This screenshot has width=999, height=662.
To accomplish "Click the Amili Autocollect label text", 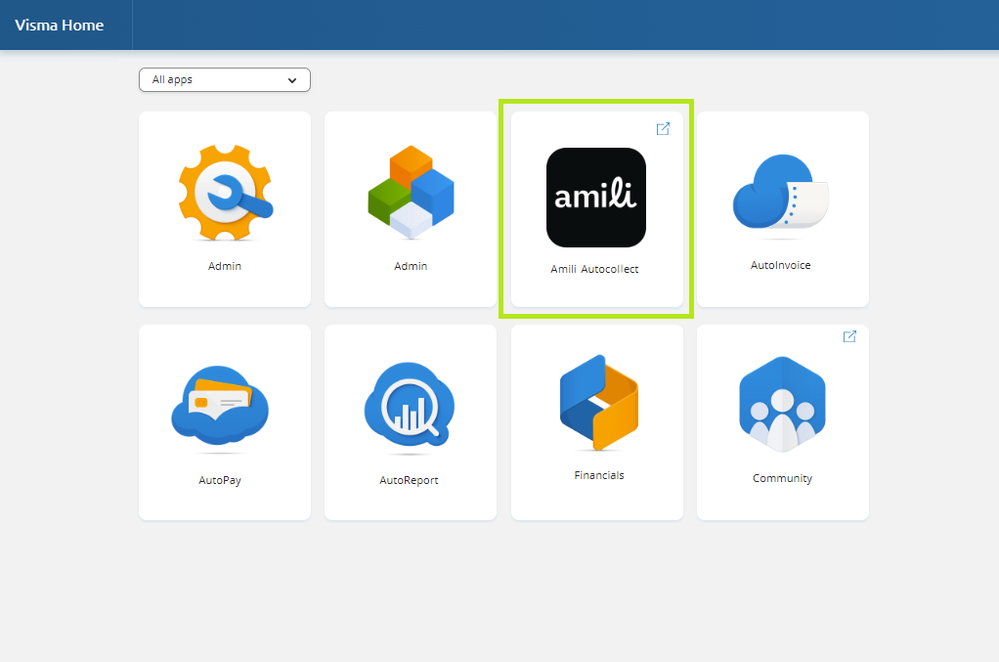I will coord(594,269).
